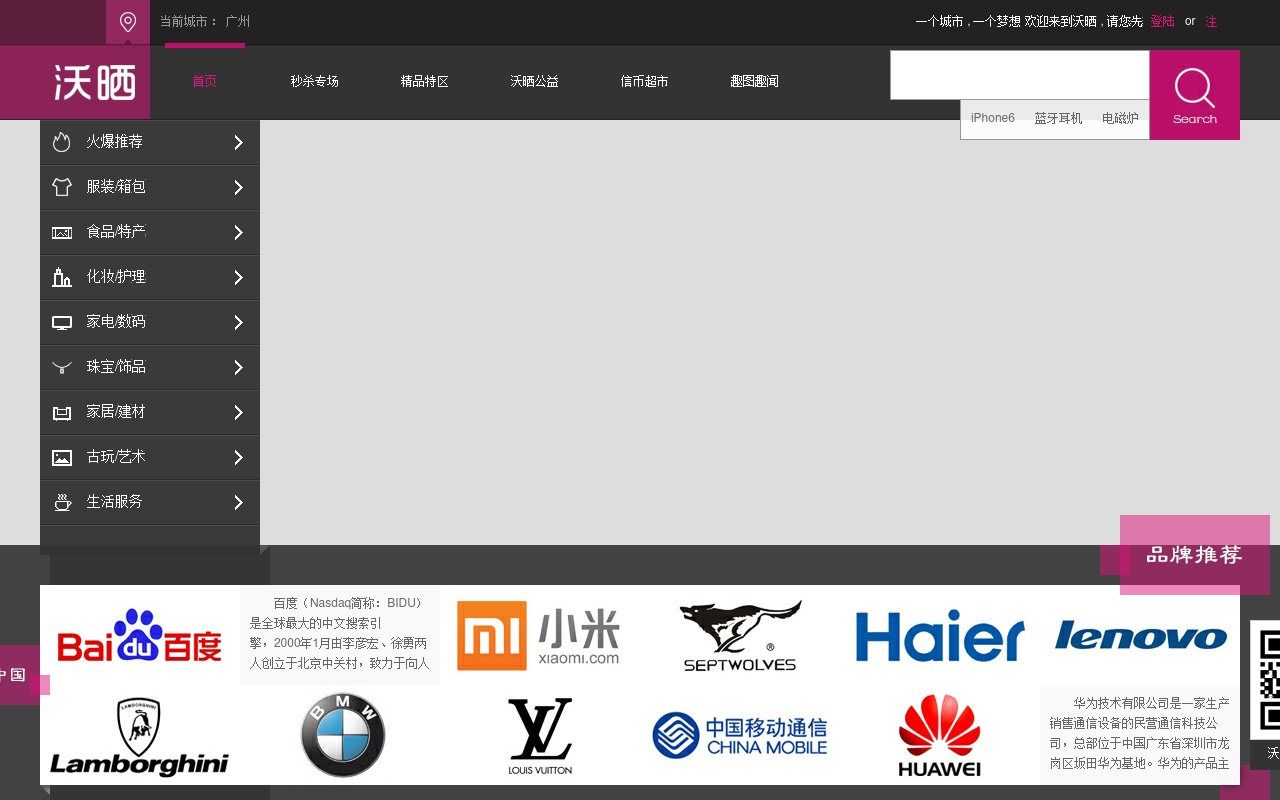This screenshot has width=1280, height=800.
Task: Expand the 家居/建材 category arrow
Action: 238,412
